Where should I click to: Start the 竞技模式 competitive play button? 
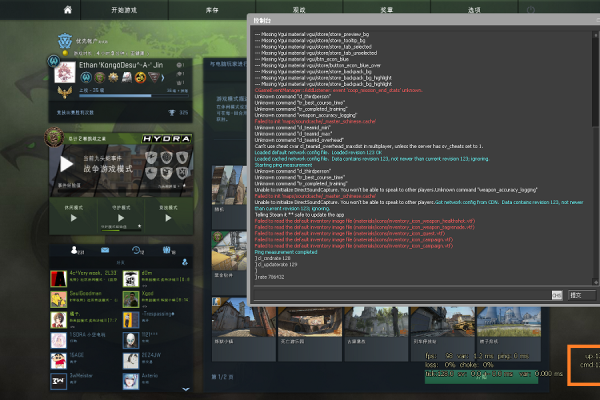[x=168, y=218]
